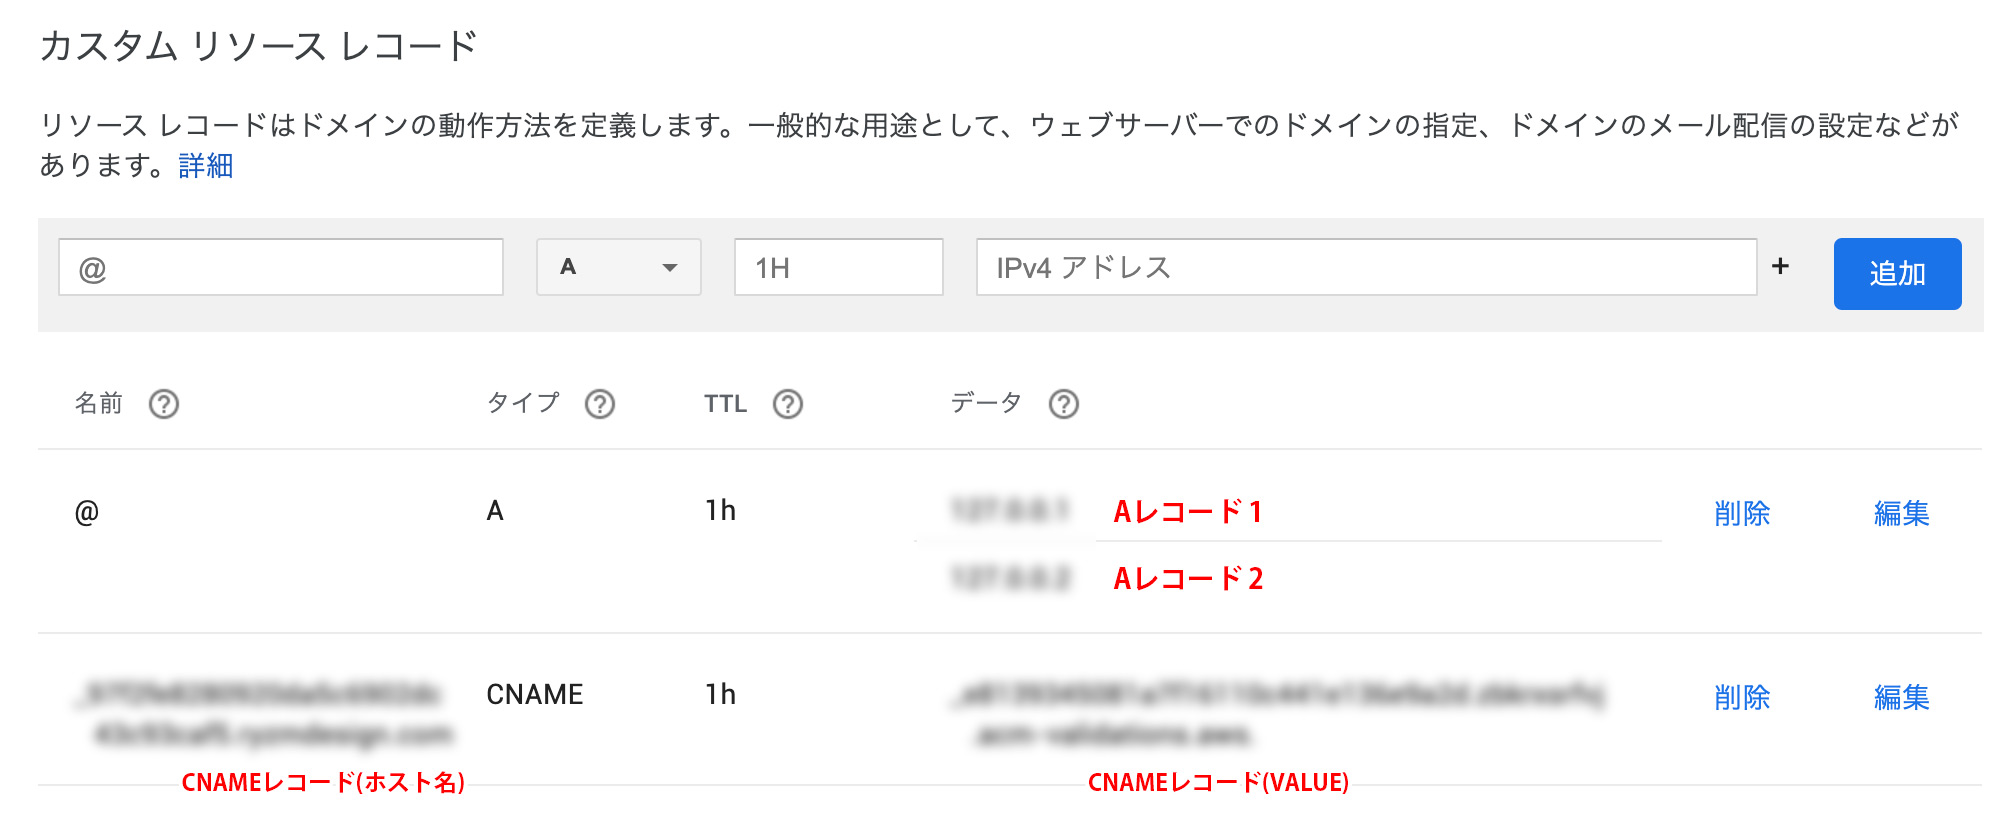Select the CNAME type cell in second row
Viewport: 2008px width, 828px height.
pyautogui.click(x=535, y=694)
